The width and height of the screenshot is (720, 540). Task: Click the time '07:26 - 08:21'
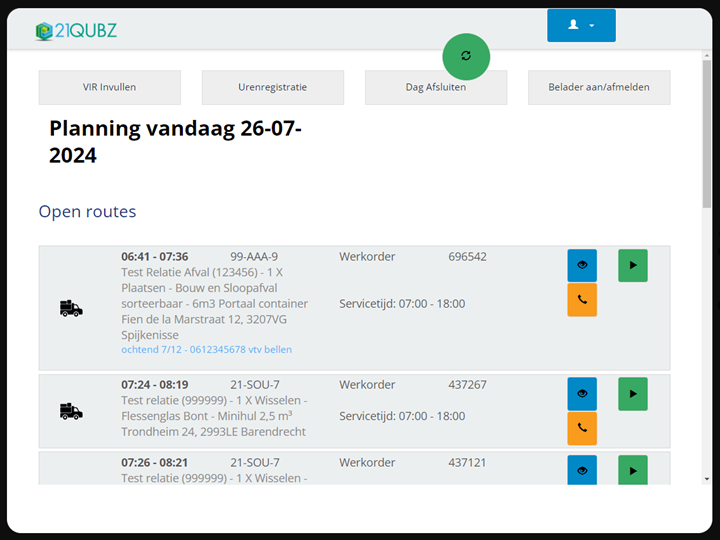tap(155, 463)
